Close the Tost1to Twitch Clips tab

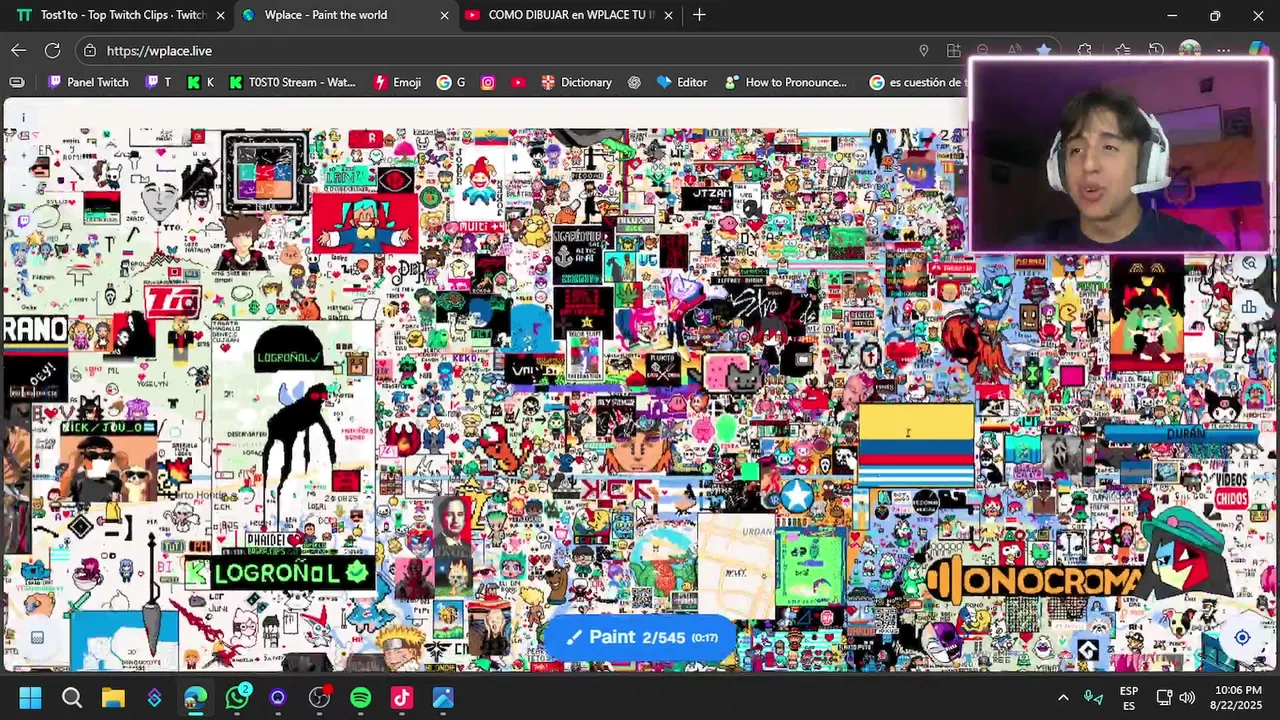click(x=220, y=15)
